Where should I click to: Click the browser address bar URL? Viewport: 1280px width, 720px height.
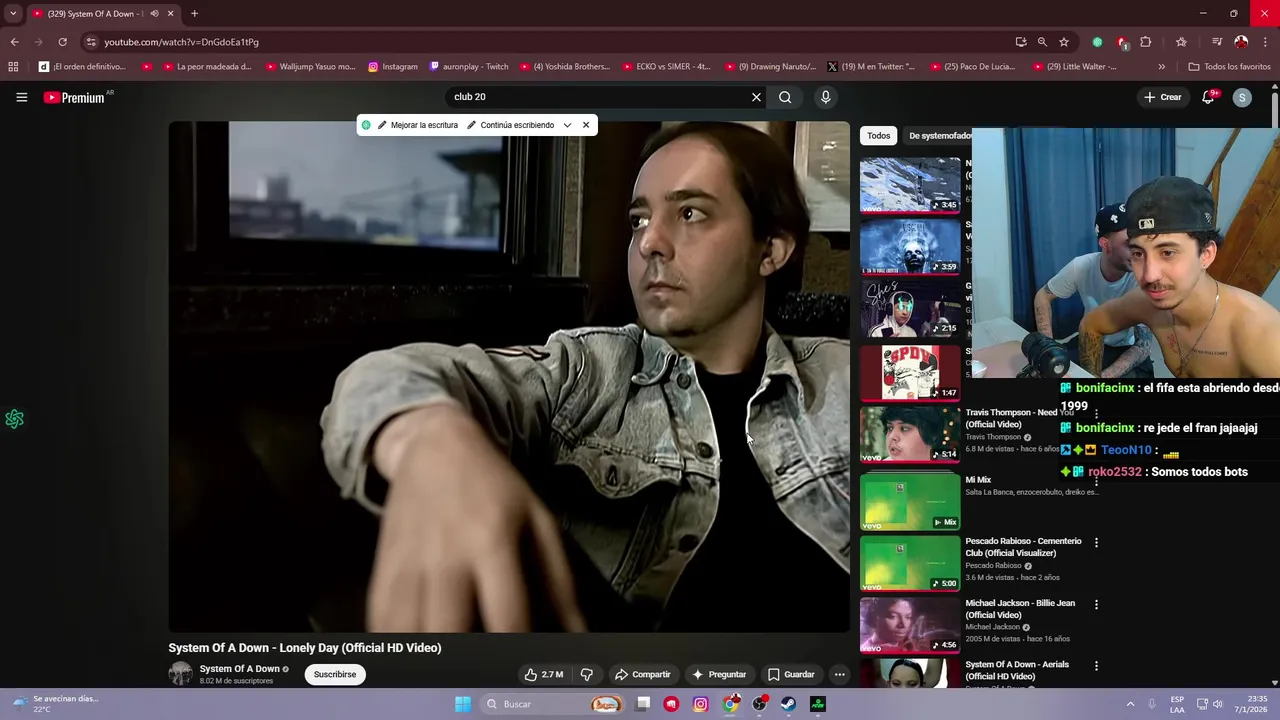point(181,42)
